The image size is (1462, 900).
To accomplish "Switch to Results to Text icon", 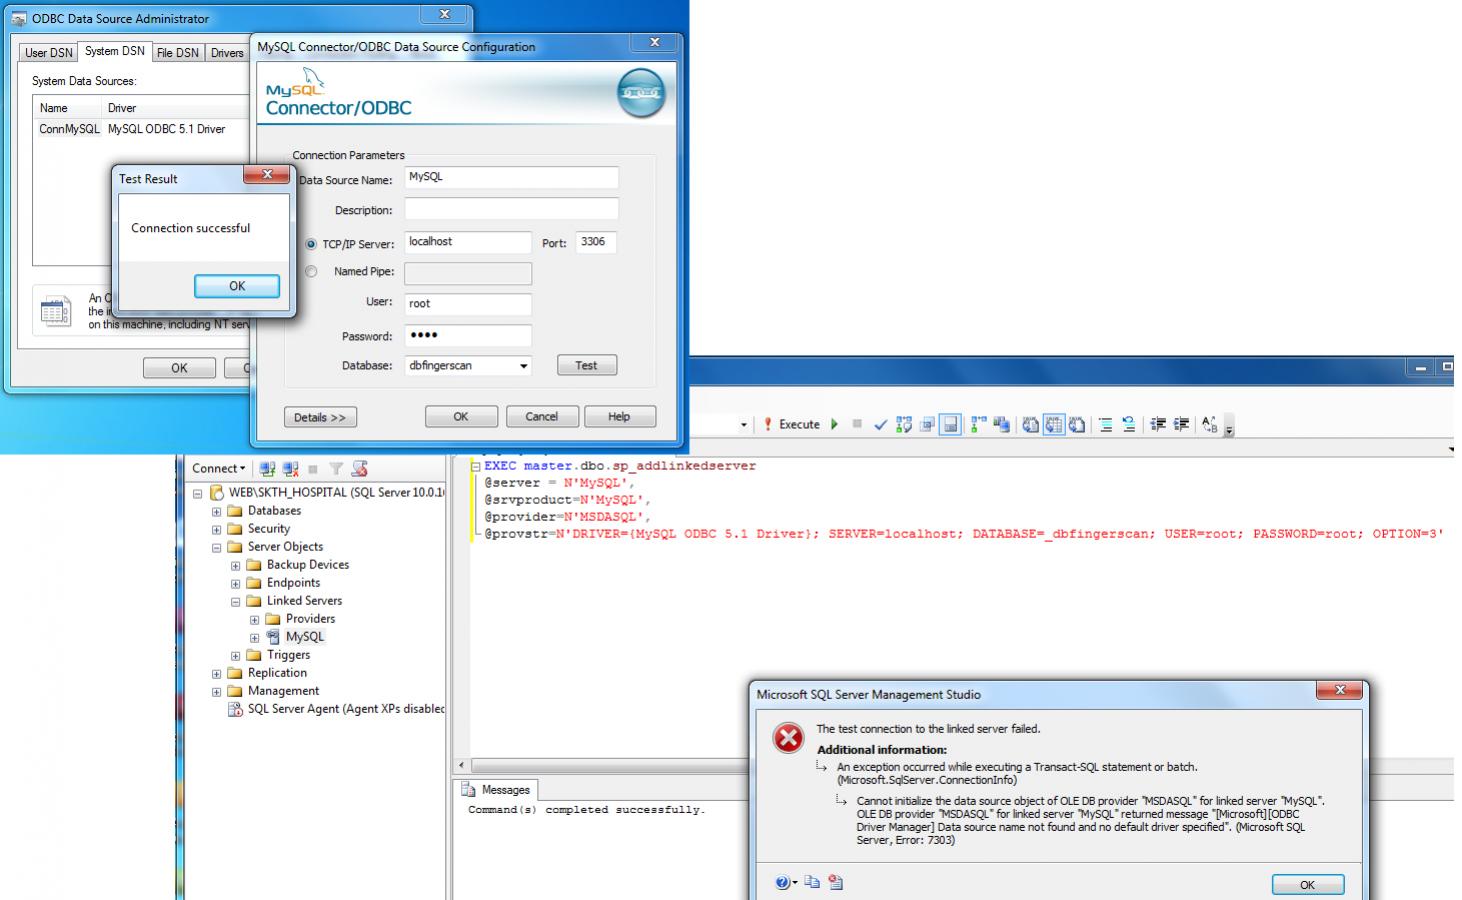I will point(1030,425).
